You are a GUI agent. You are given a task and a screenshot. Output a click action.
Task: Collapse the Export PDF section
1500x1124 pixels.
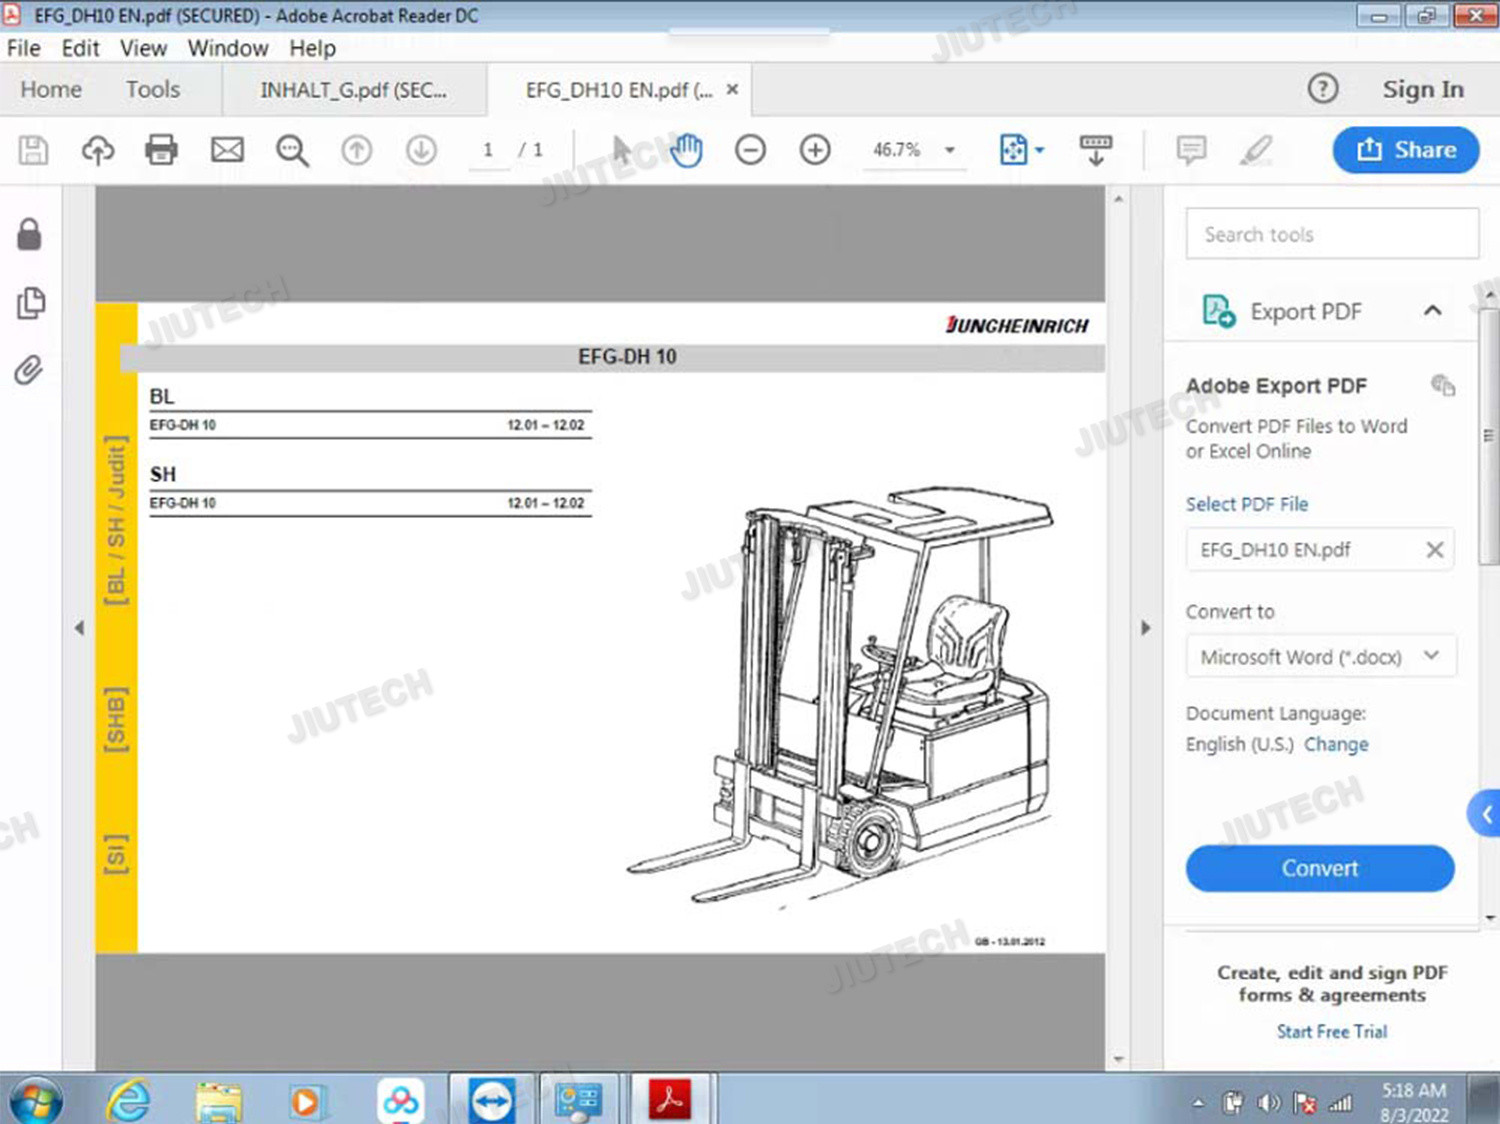coord(1432,311)
